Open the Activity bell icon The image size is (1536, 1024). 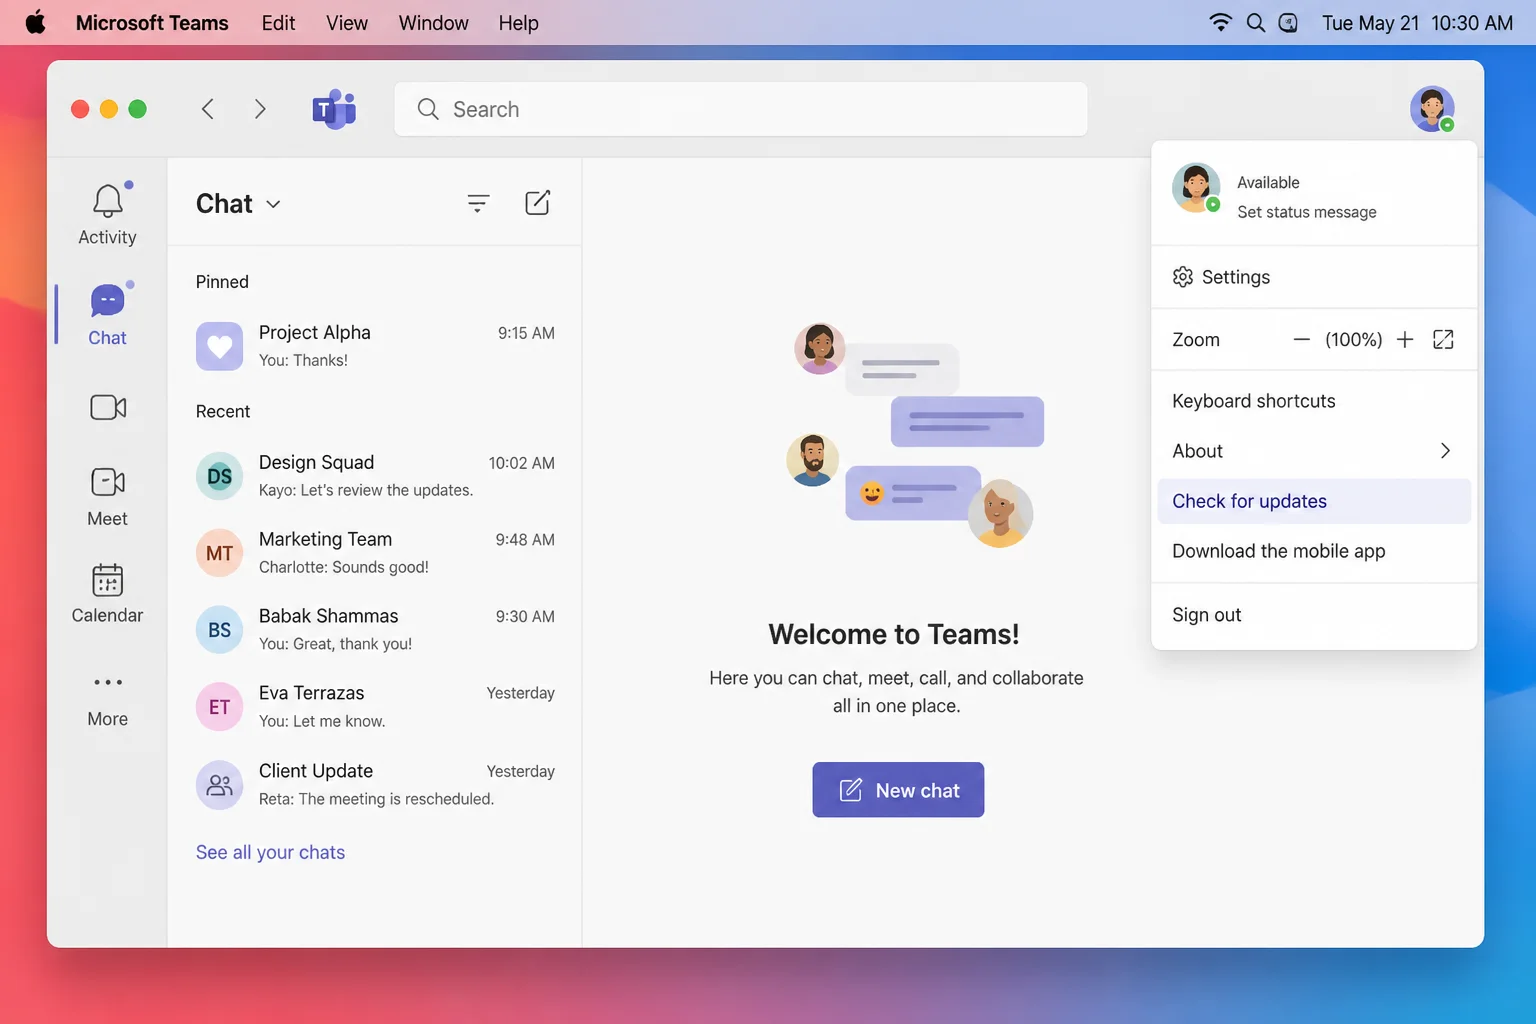pos(108,200)
